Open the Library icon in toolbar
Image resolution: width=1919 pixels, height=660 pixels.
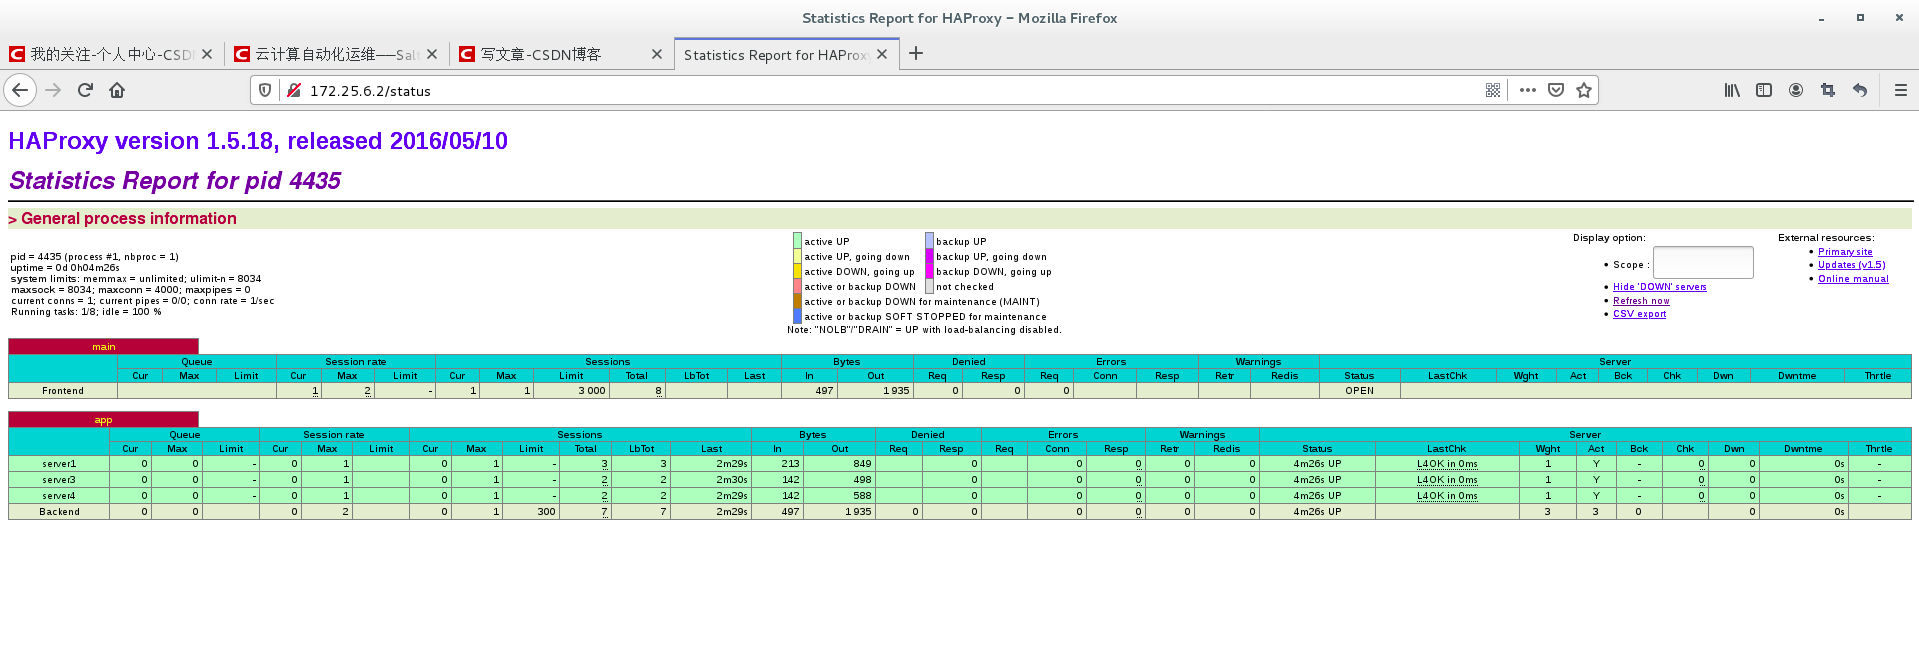(x=1732, y=90)
